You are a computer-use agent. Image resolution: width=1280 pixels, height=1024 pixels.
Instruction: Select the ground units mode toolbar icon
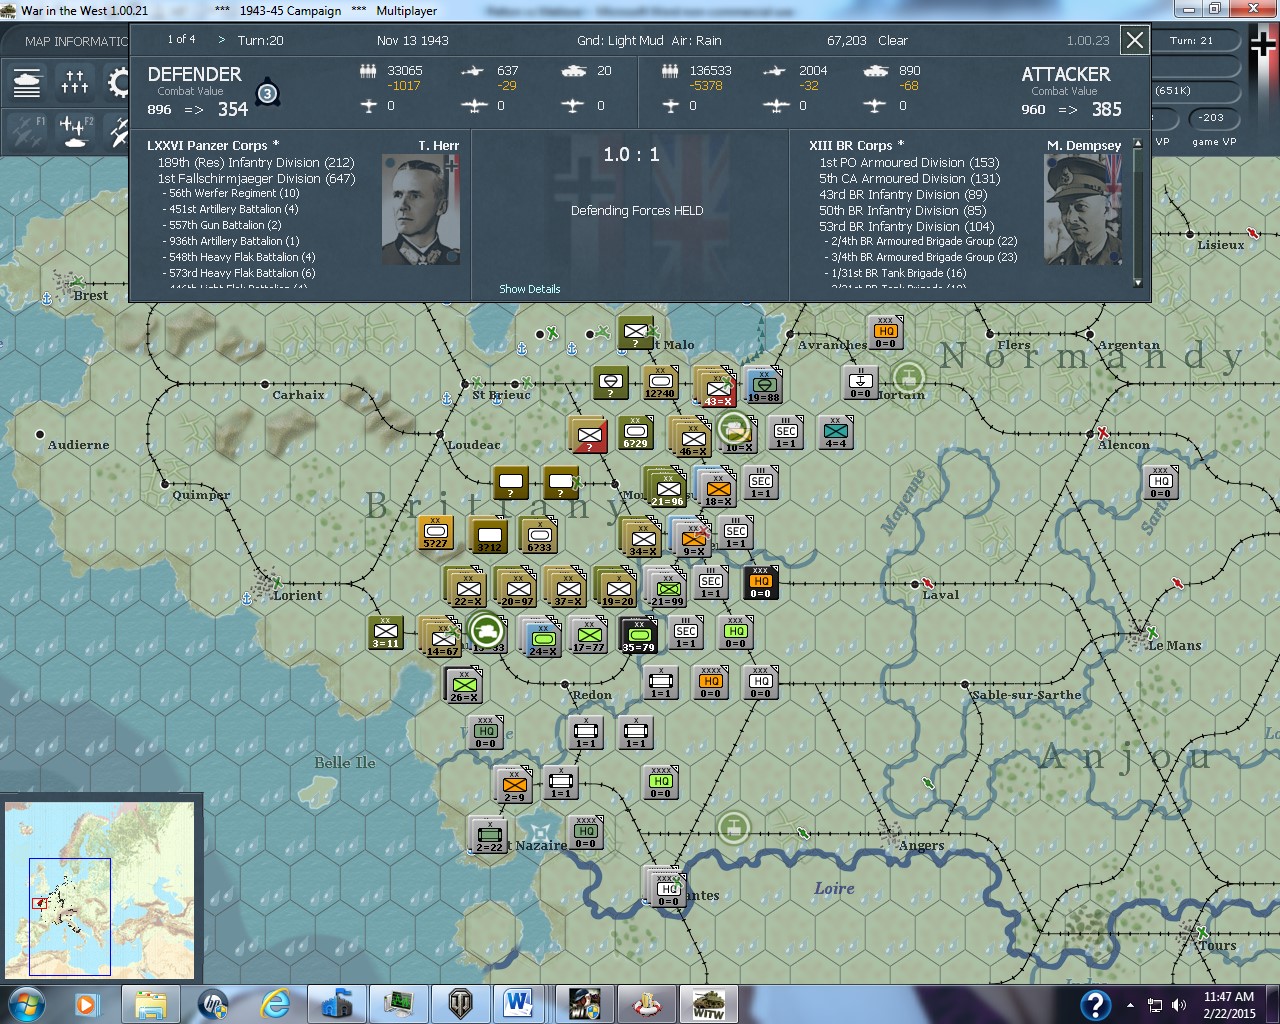27,83
